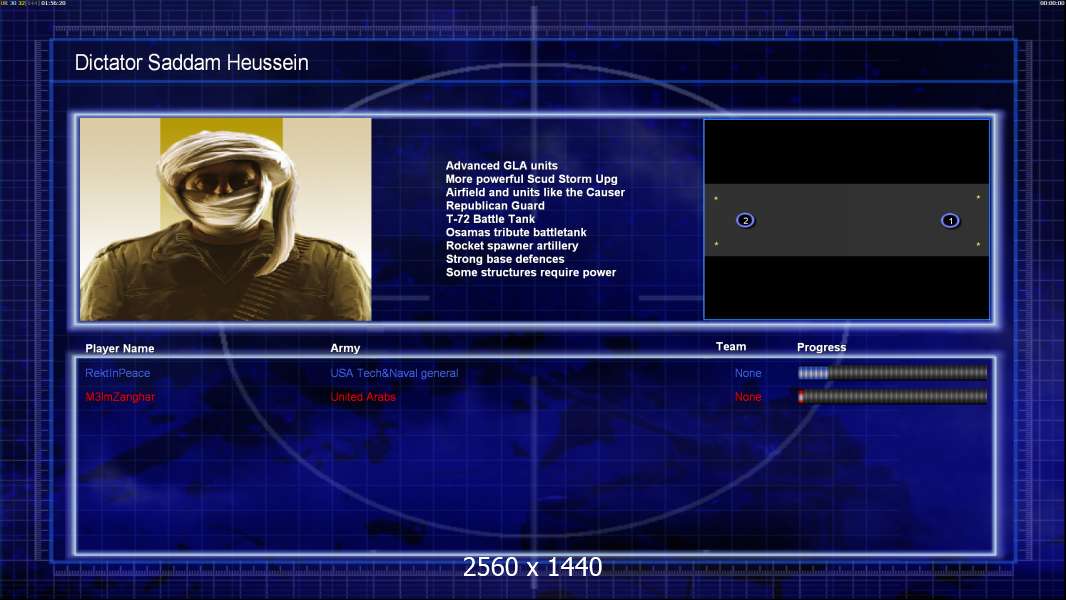Select the yellow star near position 1, upper

tap(978, 198)
